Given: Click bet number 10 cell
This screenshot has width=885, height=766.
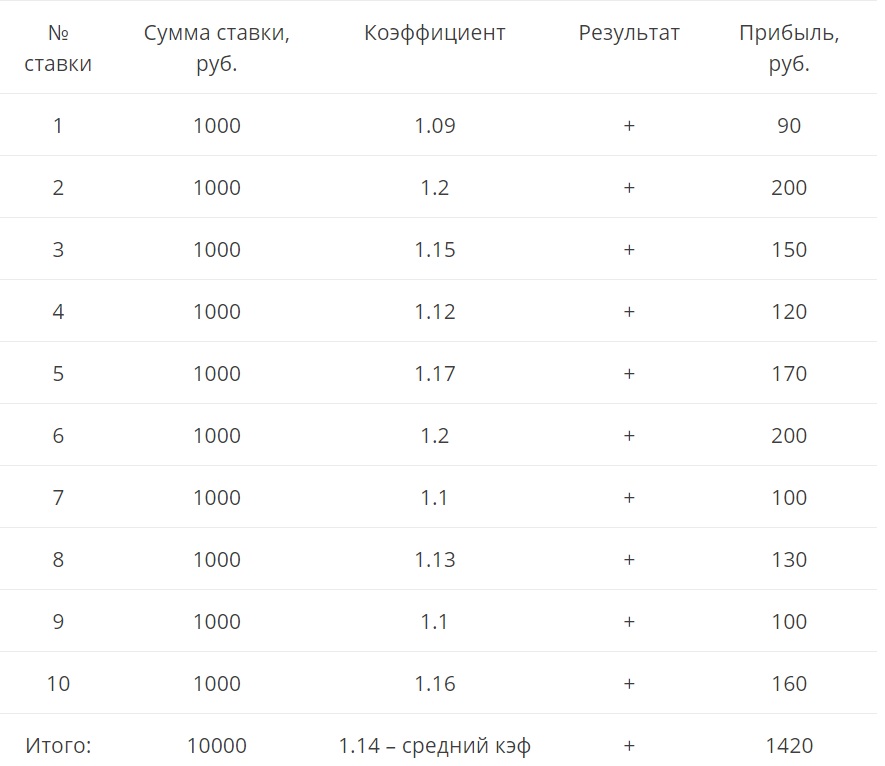Looking at the screenshot, I should [58, 684].
